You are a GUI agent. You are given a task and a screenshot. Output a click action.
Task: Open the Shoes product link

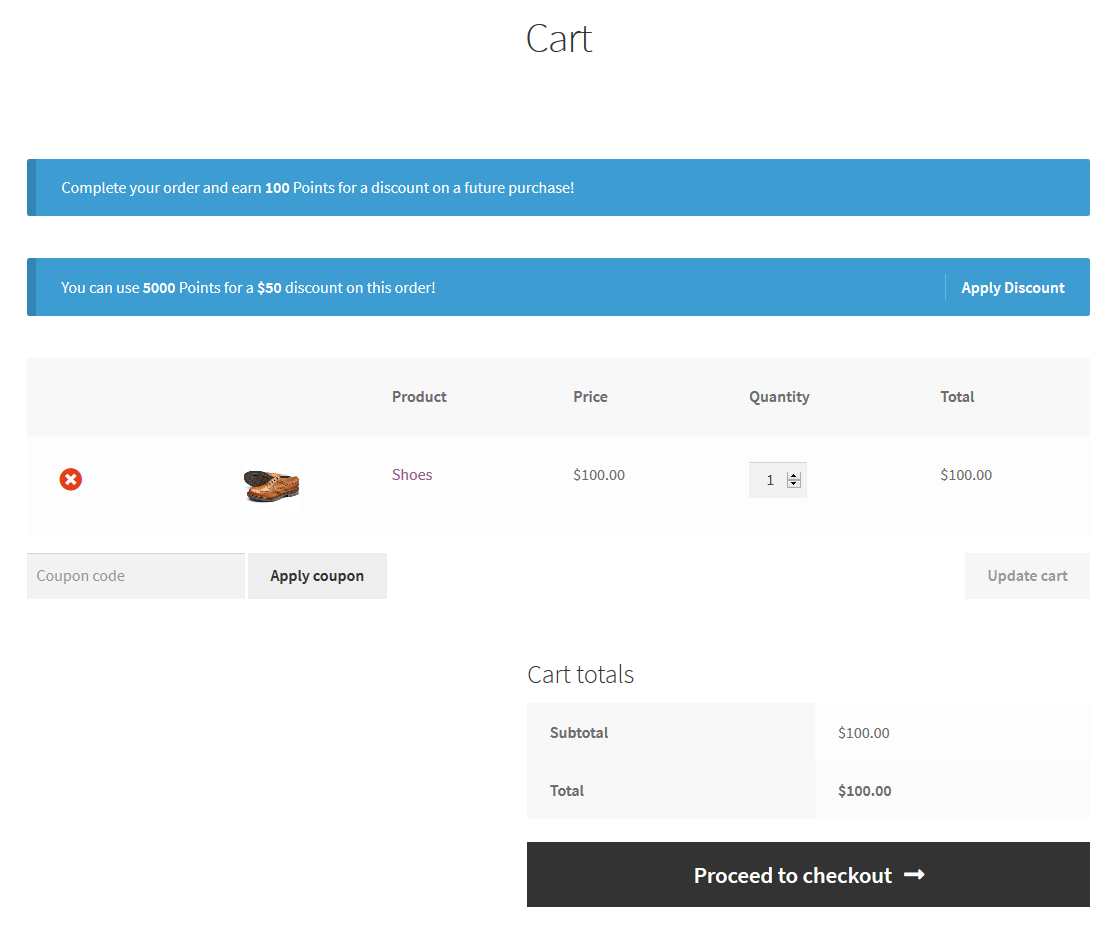412,475
